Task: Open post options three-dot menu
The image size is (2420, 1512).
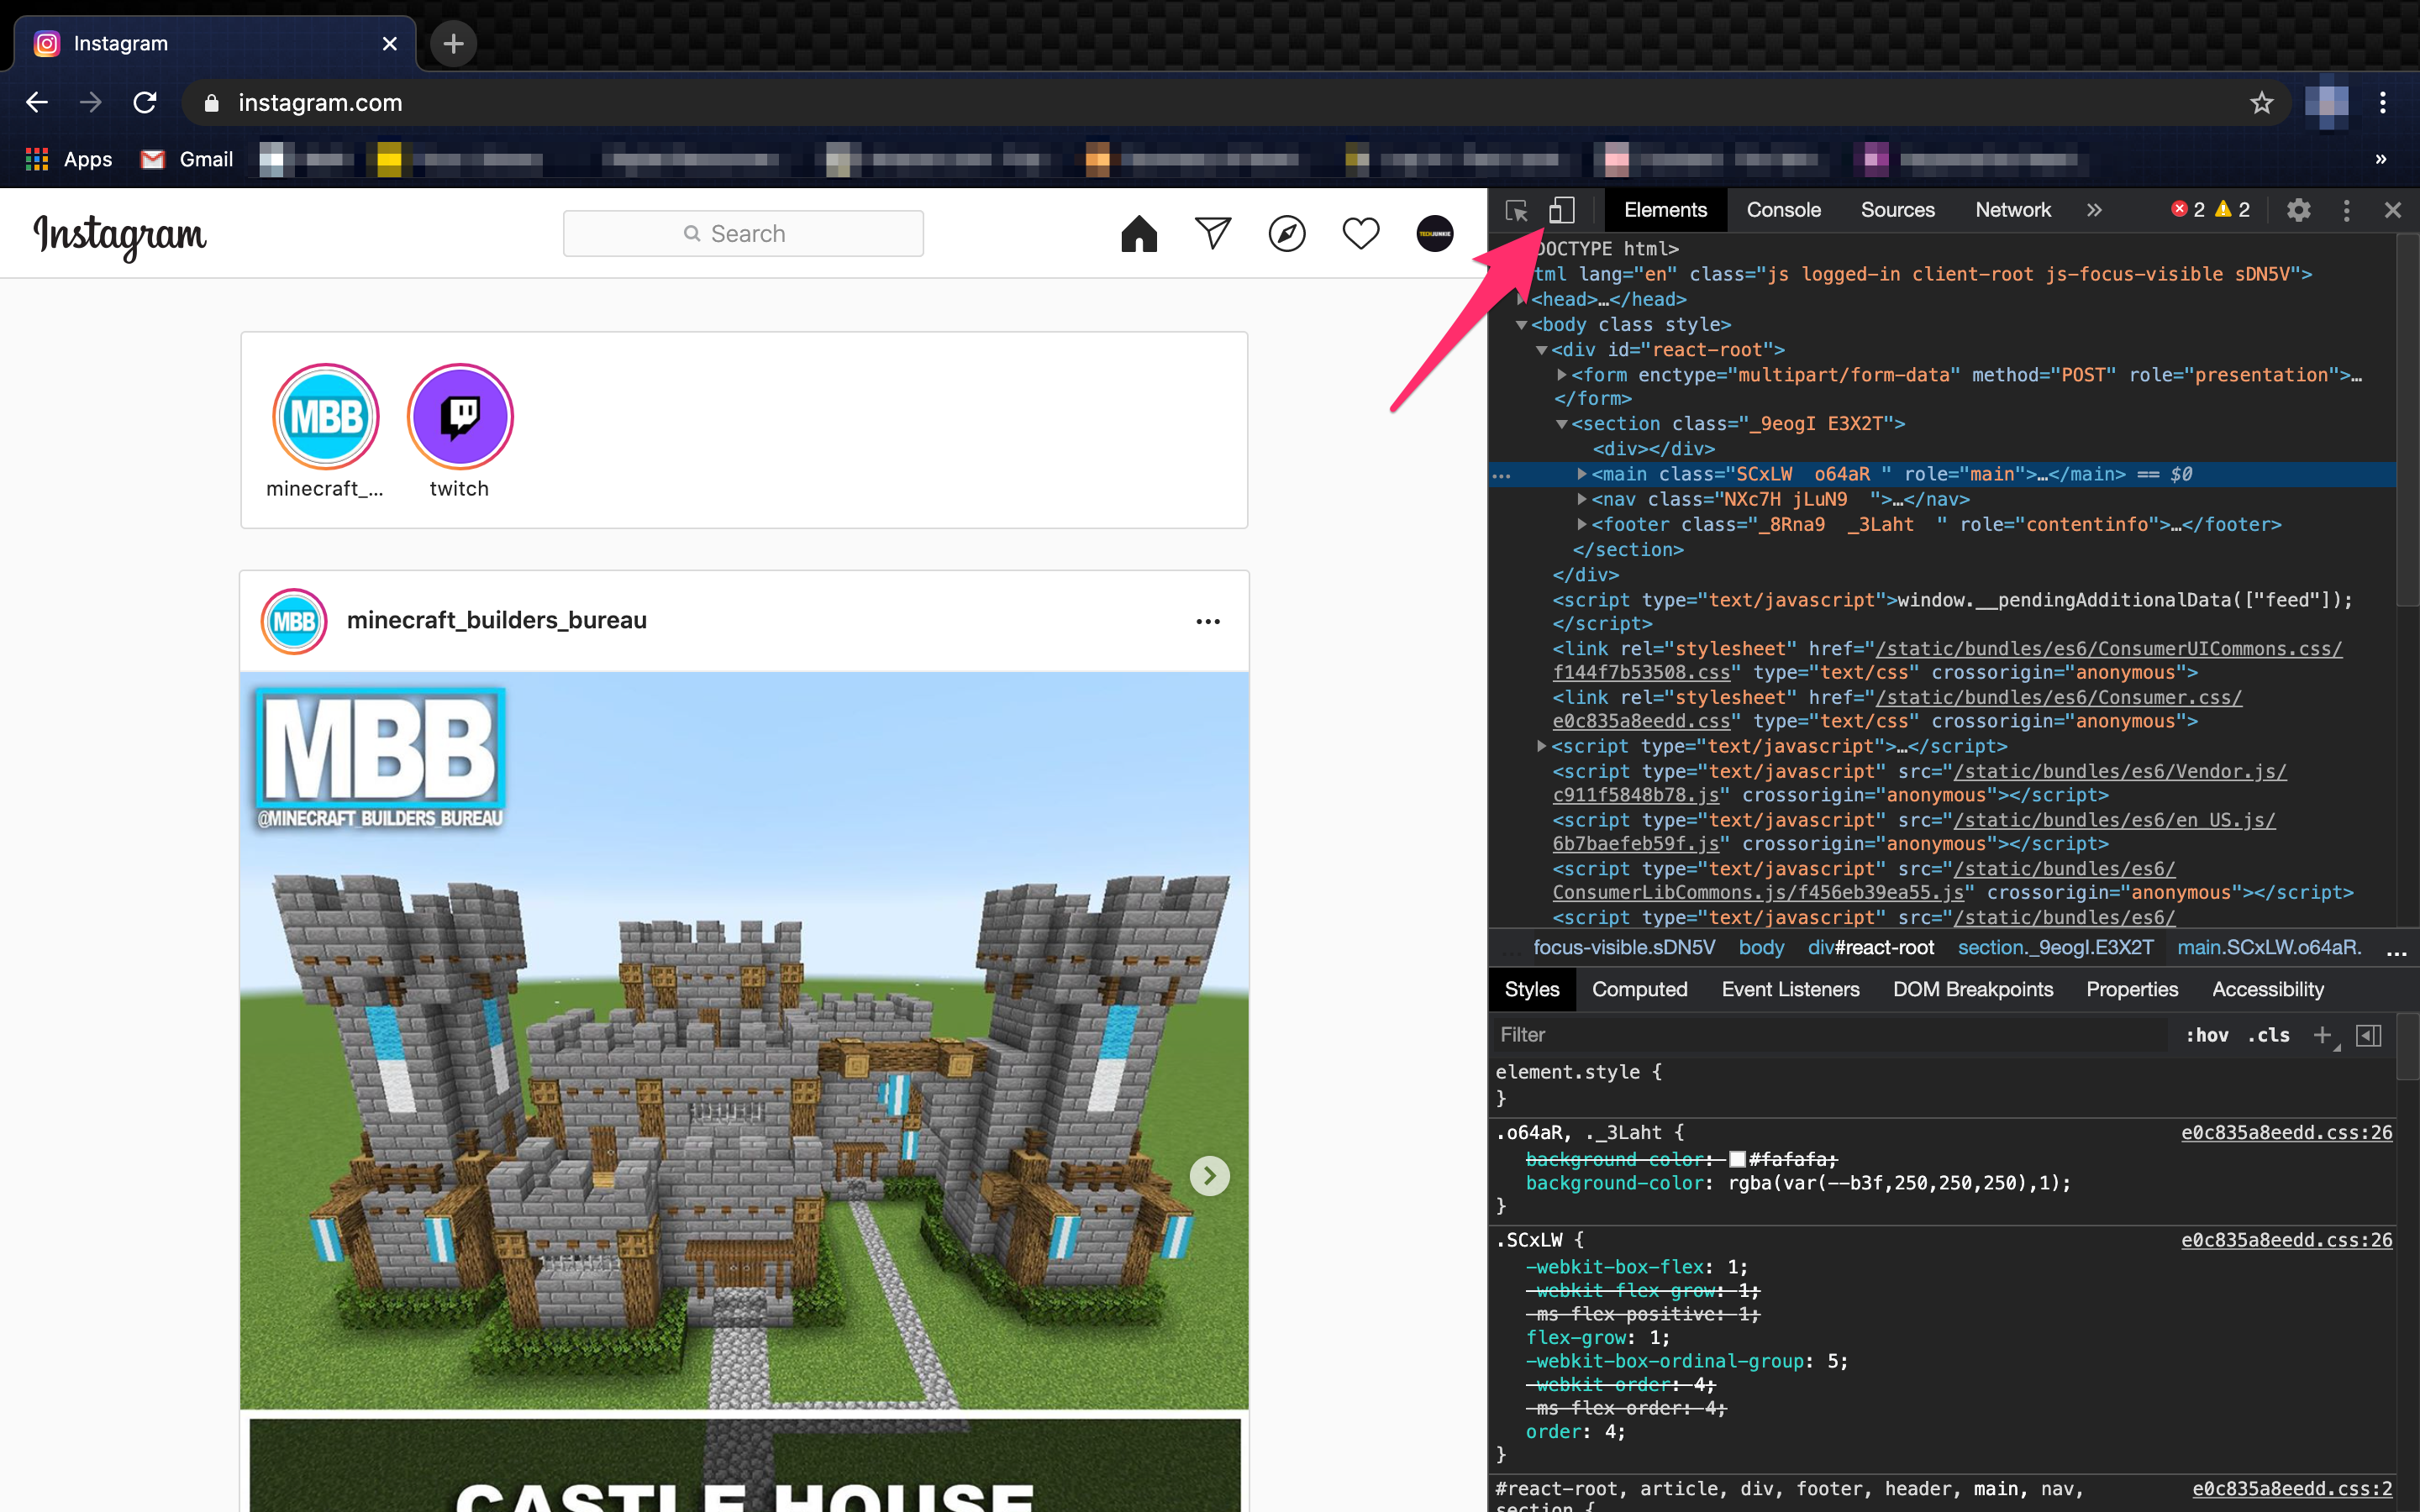Action: 1208,621
